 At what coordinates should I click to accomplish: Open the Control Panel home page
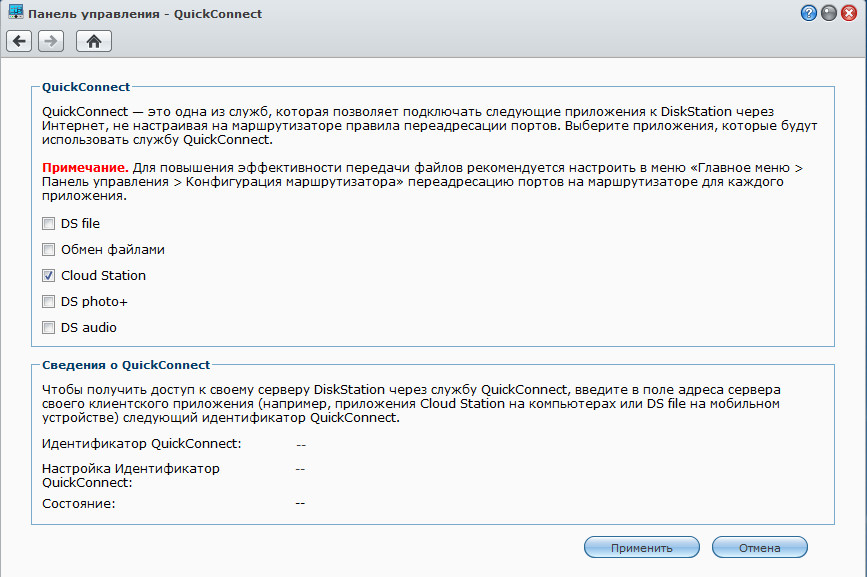pos(94,41)
